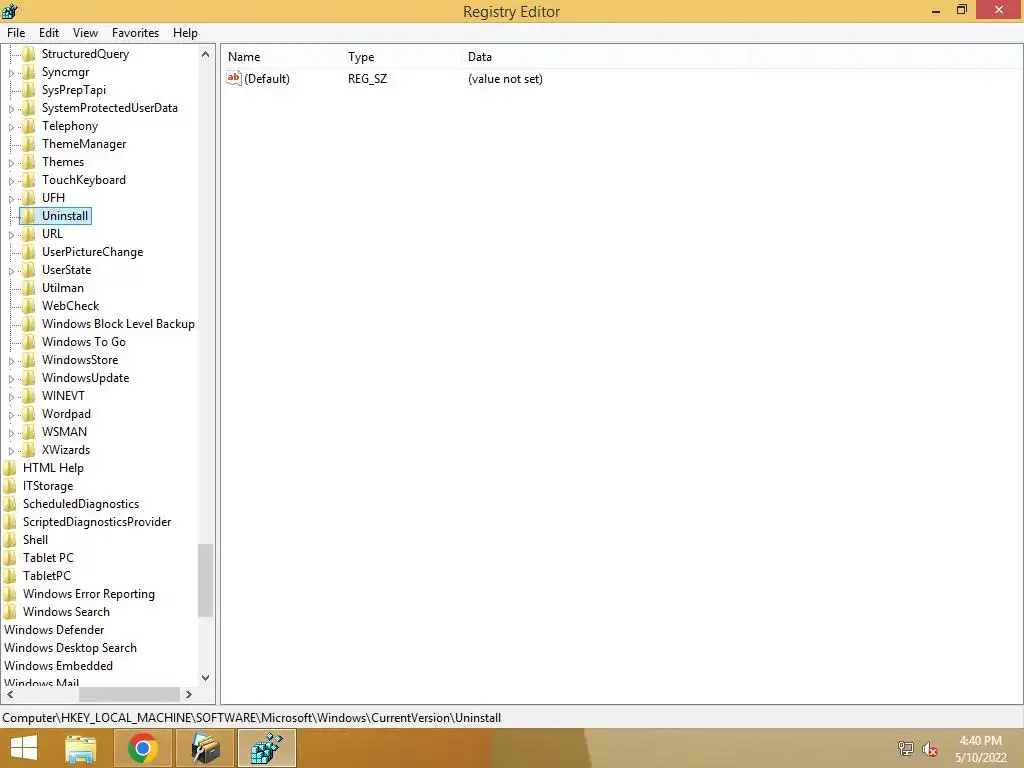Open File Explorer from the taskbar
Viewport: 1024px width, 768px height.
(81, 748)
